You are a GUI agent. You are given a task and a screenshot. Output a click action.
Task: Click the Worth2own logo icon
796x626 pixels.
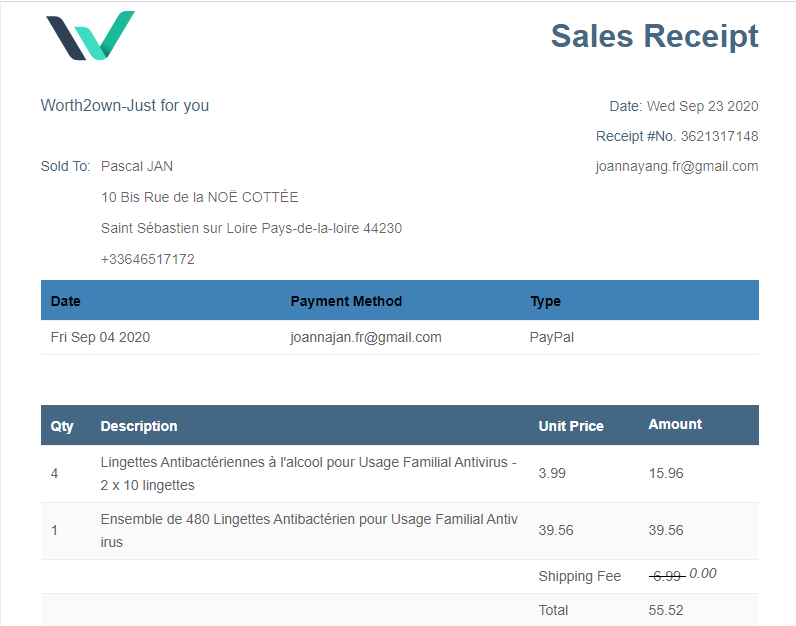click(x=90, y=35)
